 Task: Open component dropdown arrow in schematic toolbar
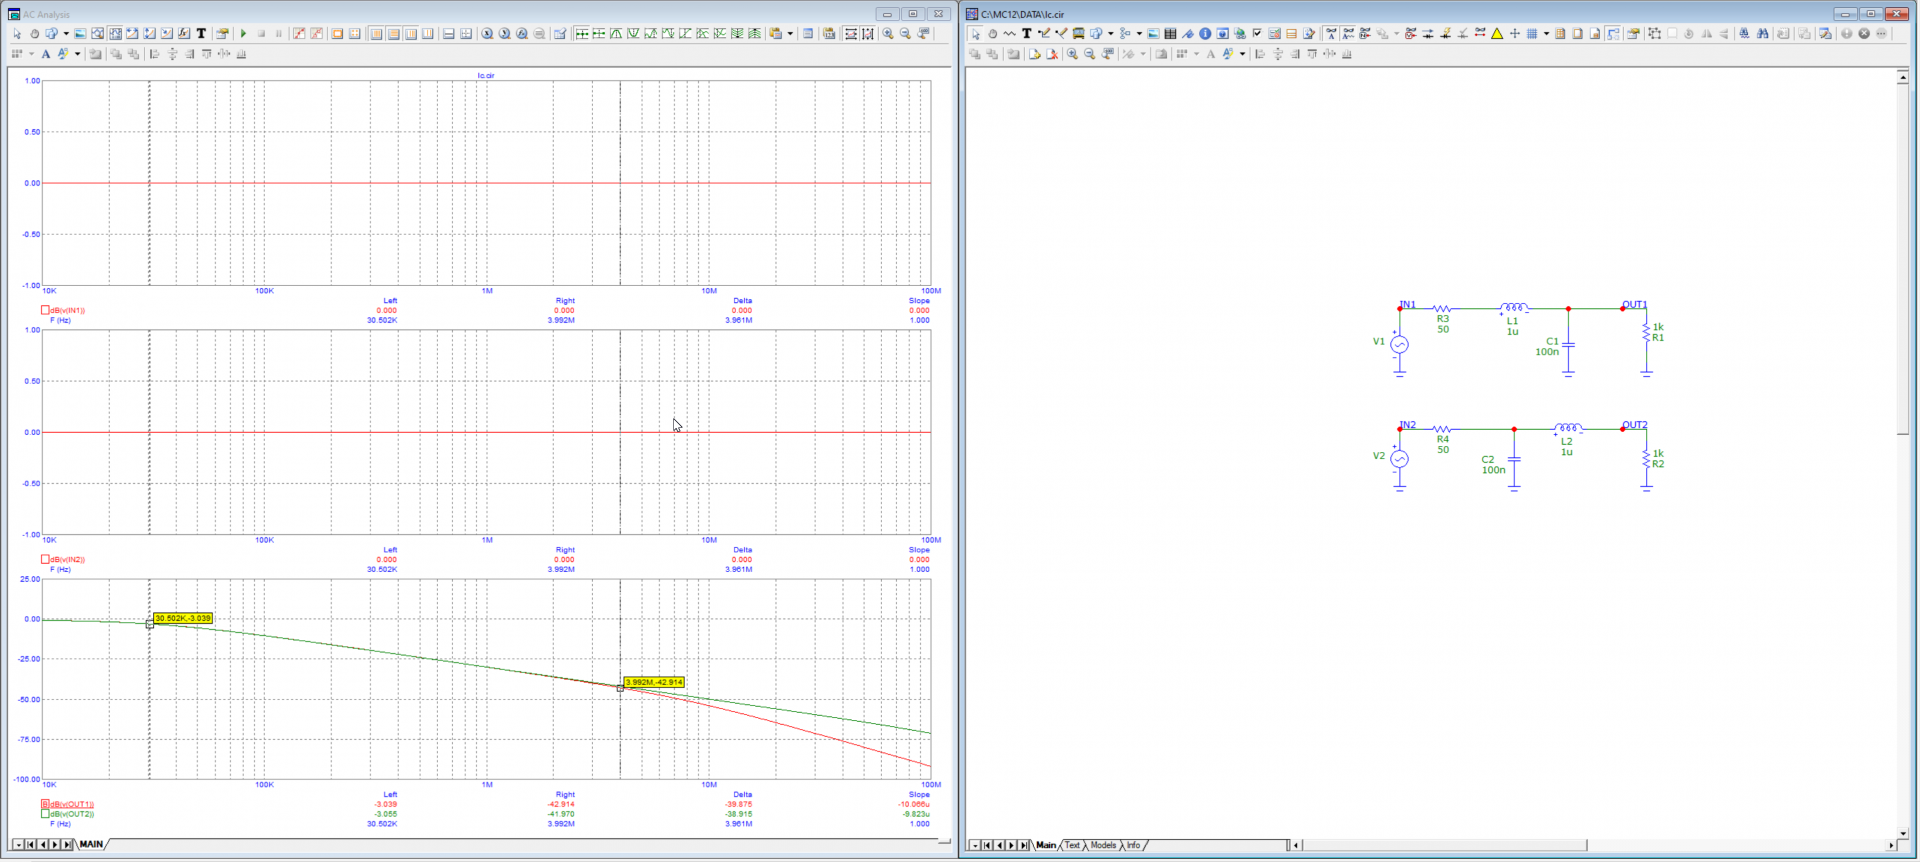1110,33
